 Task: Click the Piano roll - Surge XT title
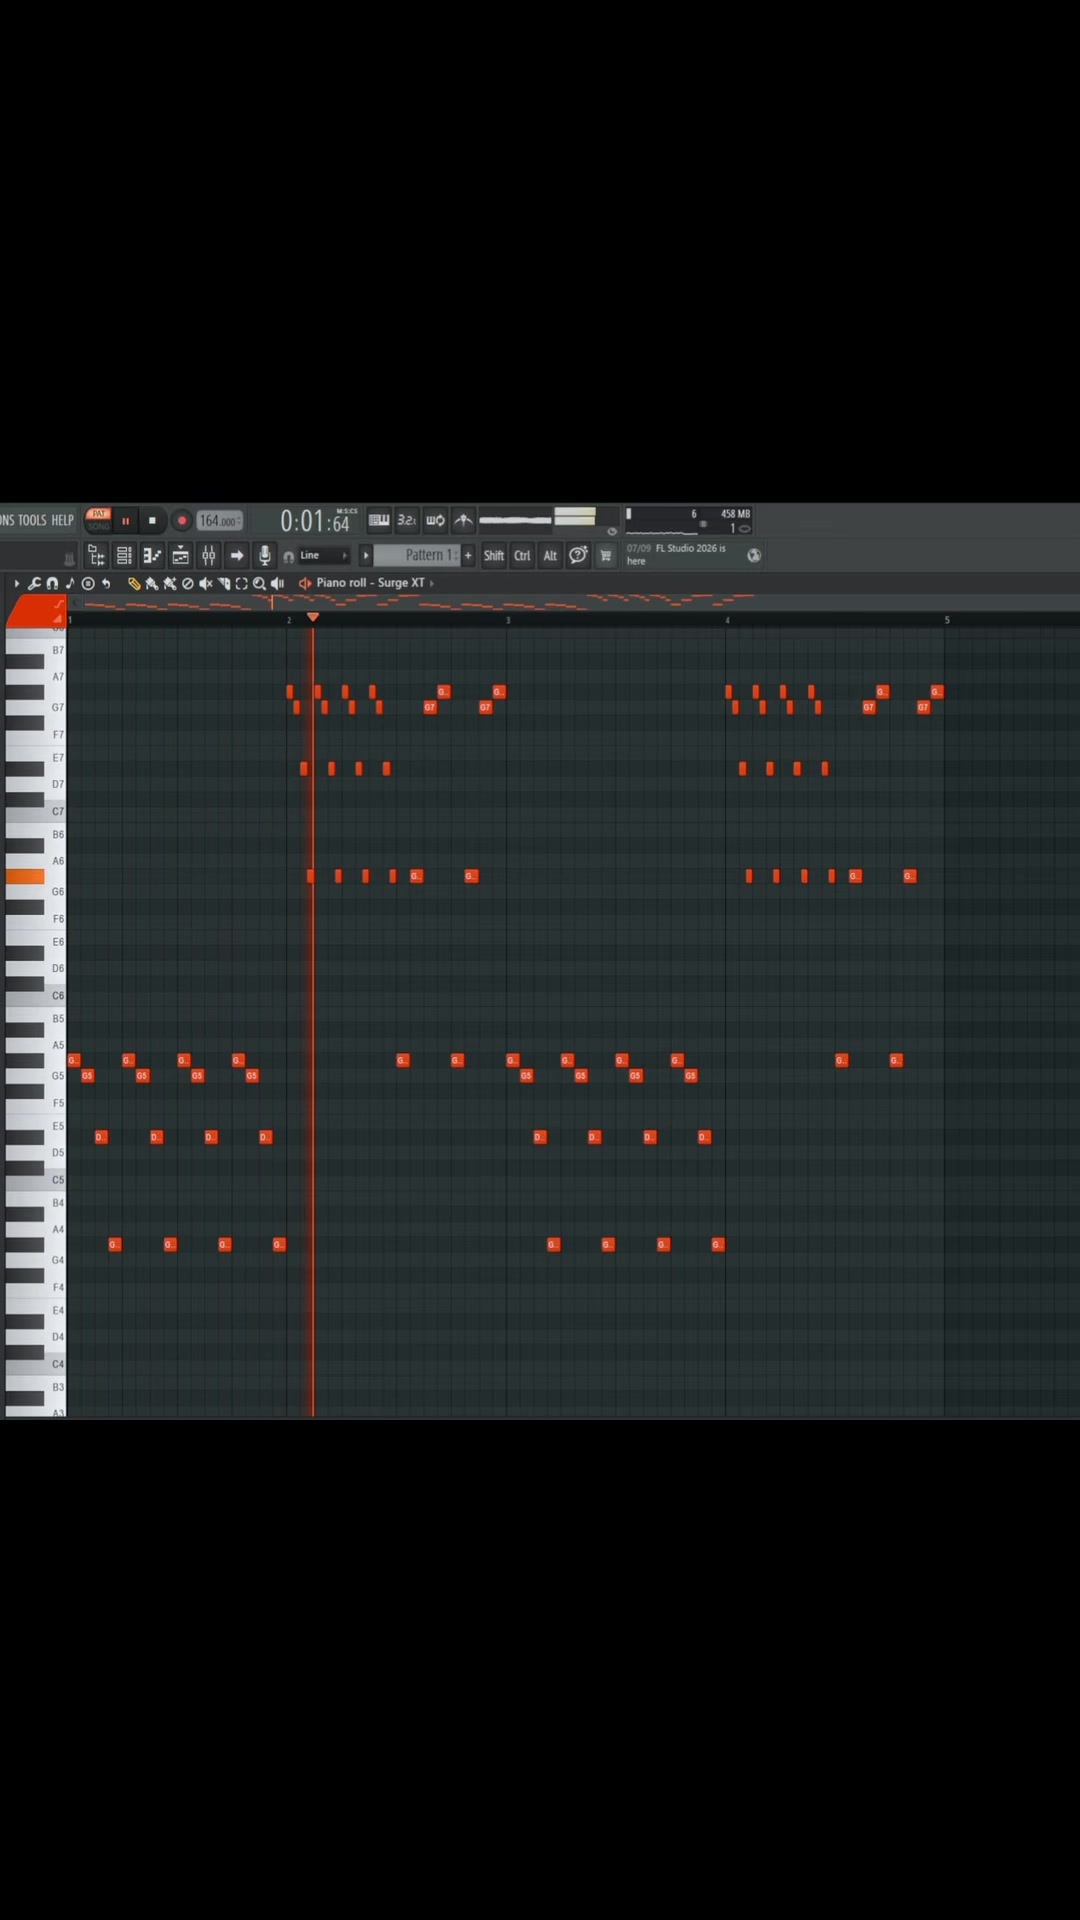[x=370, y=583]
